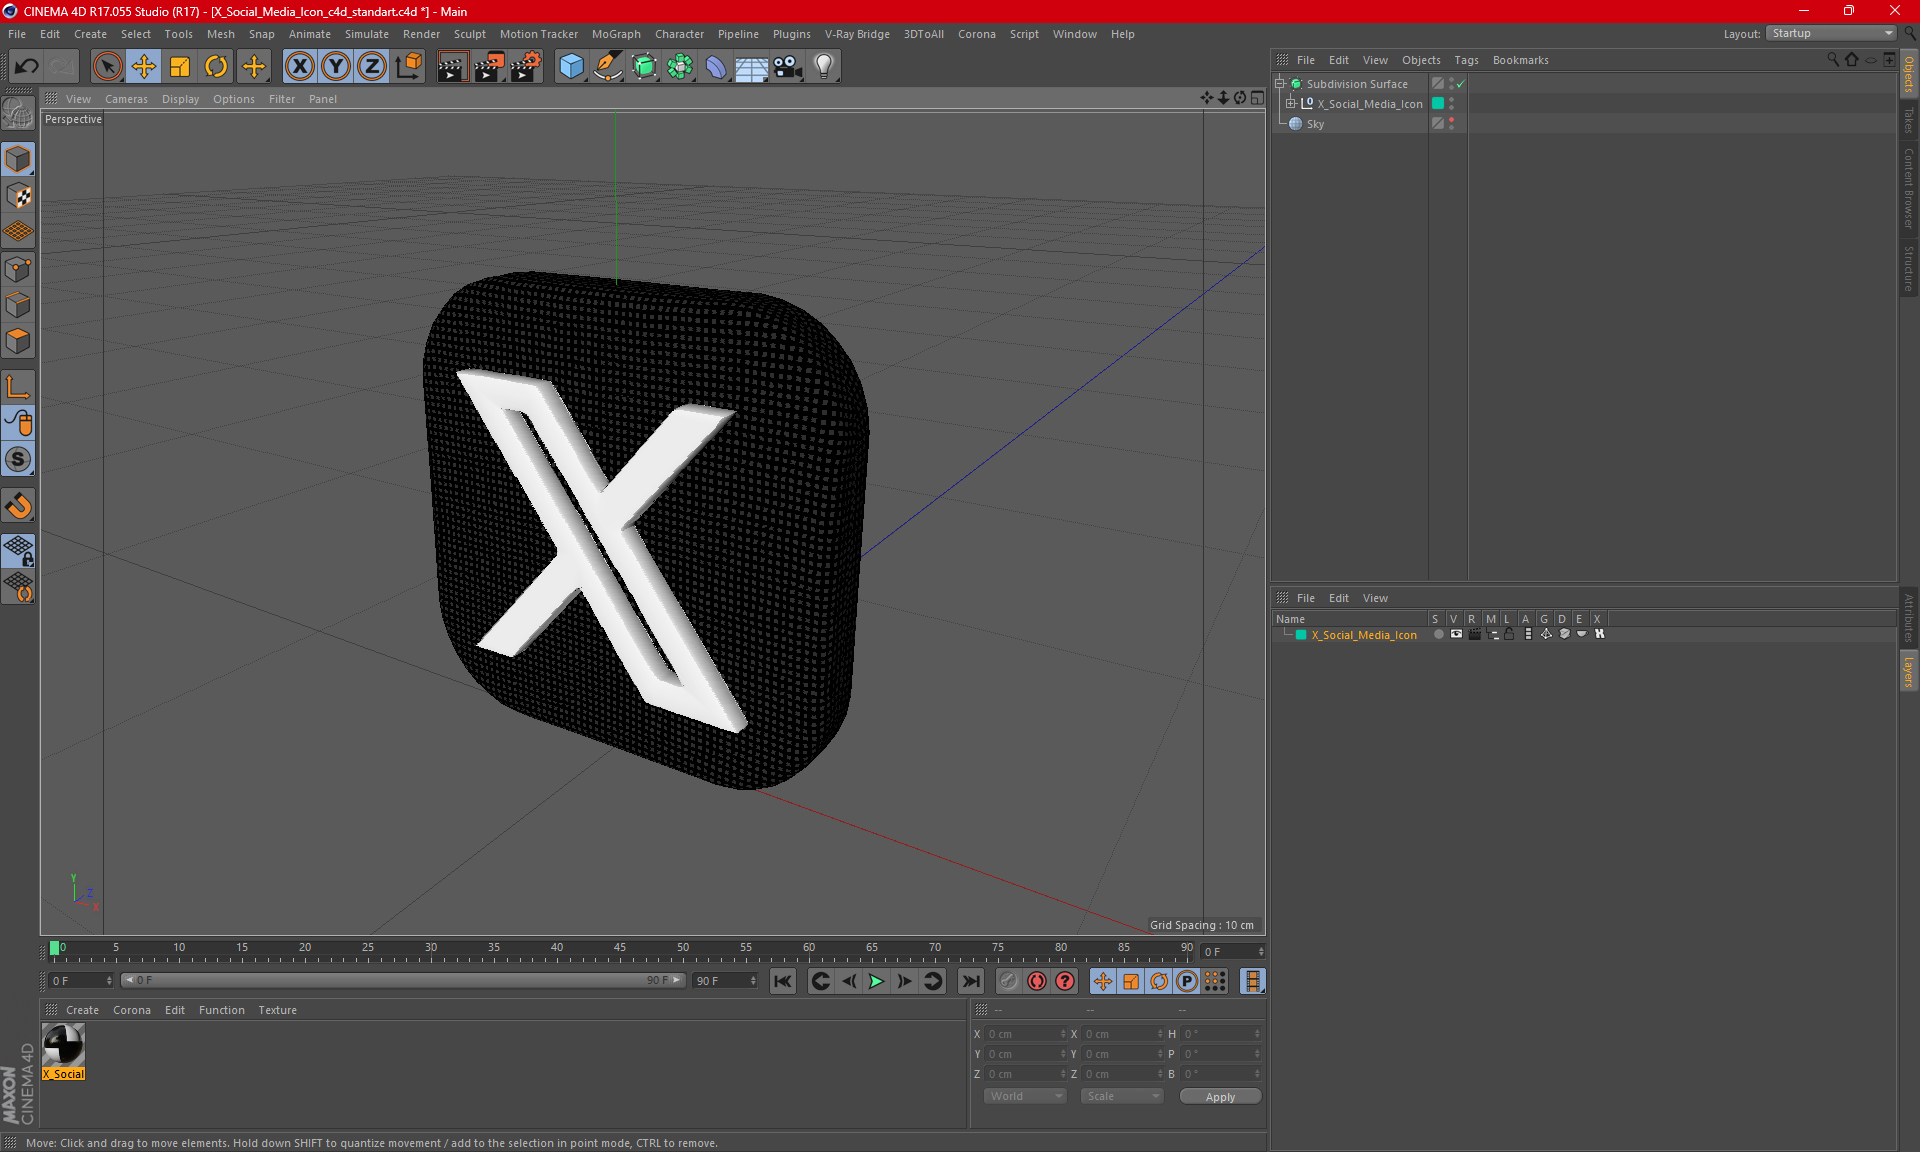The width and height of the screenshot is (1920, 1152).
Task: Open Edit Render Settings icon
Action: click(526, 67)
